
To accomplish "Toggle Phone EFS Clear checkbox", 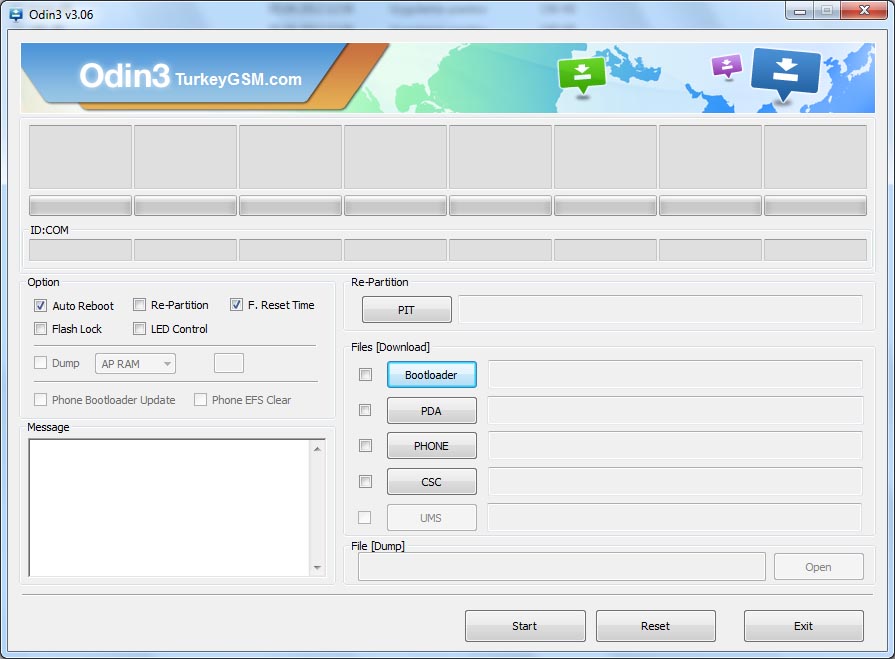I will [200, 399].
